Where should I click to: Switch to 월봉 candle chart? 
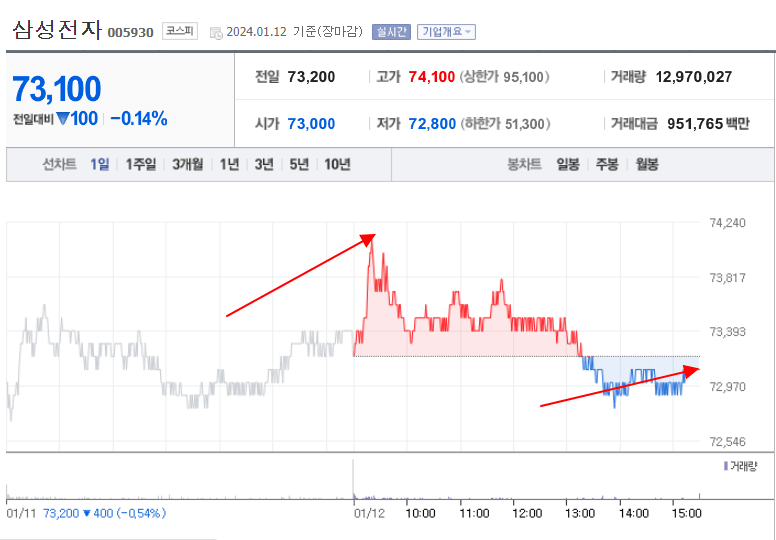[x=647, y=164]
